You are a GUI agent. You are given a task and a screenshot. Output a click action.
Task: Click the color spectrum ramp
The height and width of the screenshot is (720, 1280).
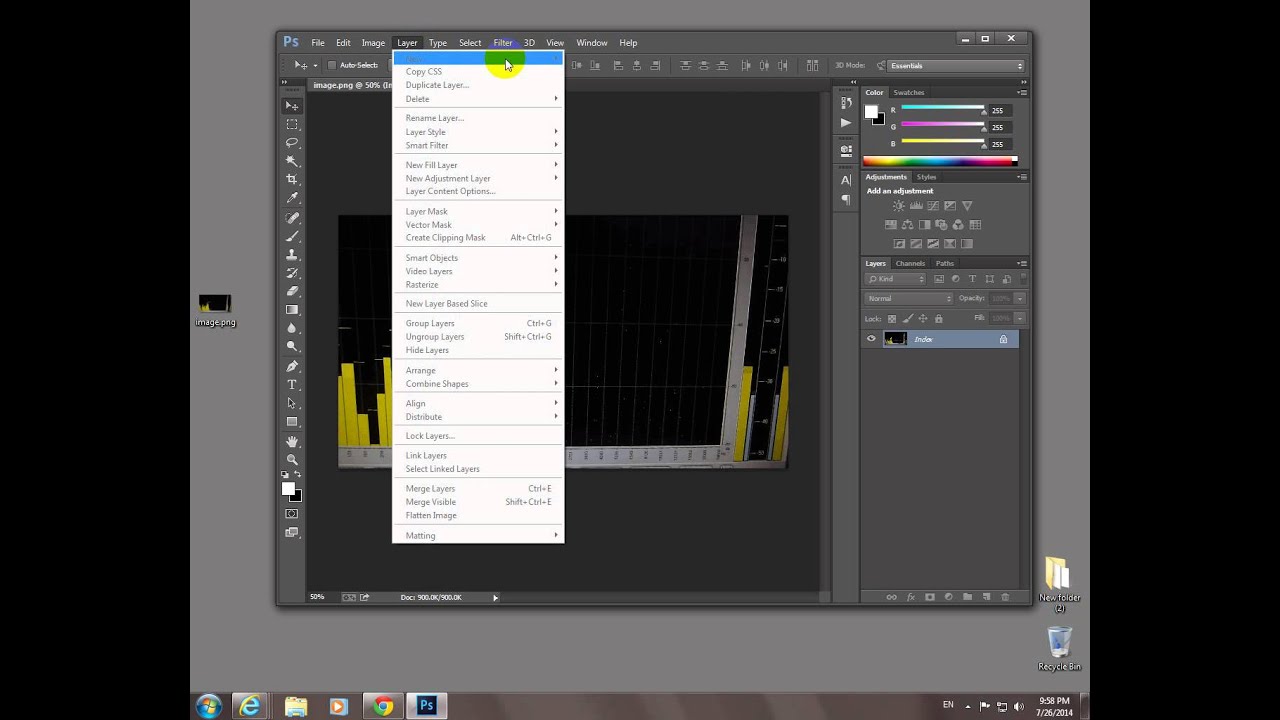pyautogui.click(x=940, y=161)
